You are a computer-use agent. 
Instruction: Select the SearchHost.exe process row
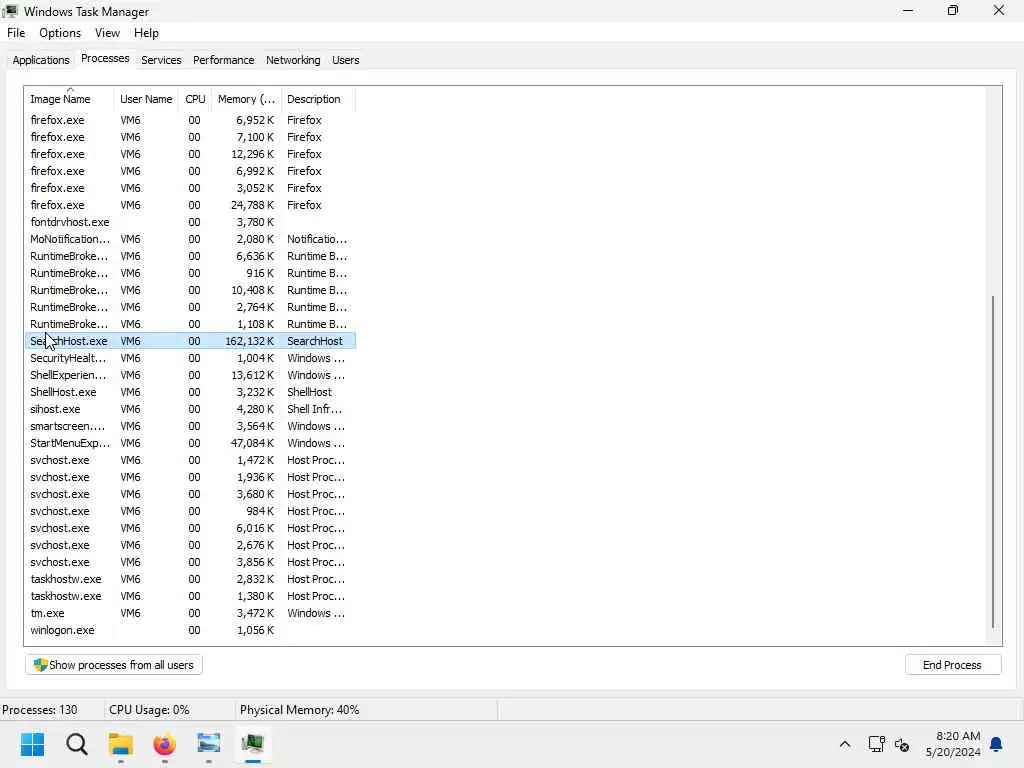[x=190, y=341]
